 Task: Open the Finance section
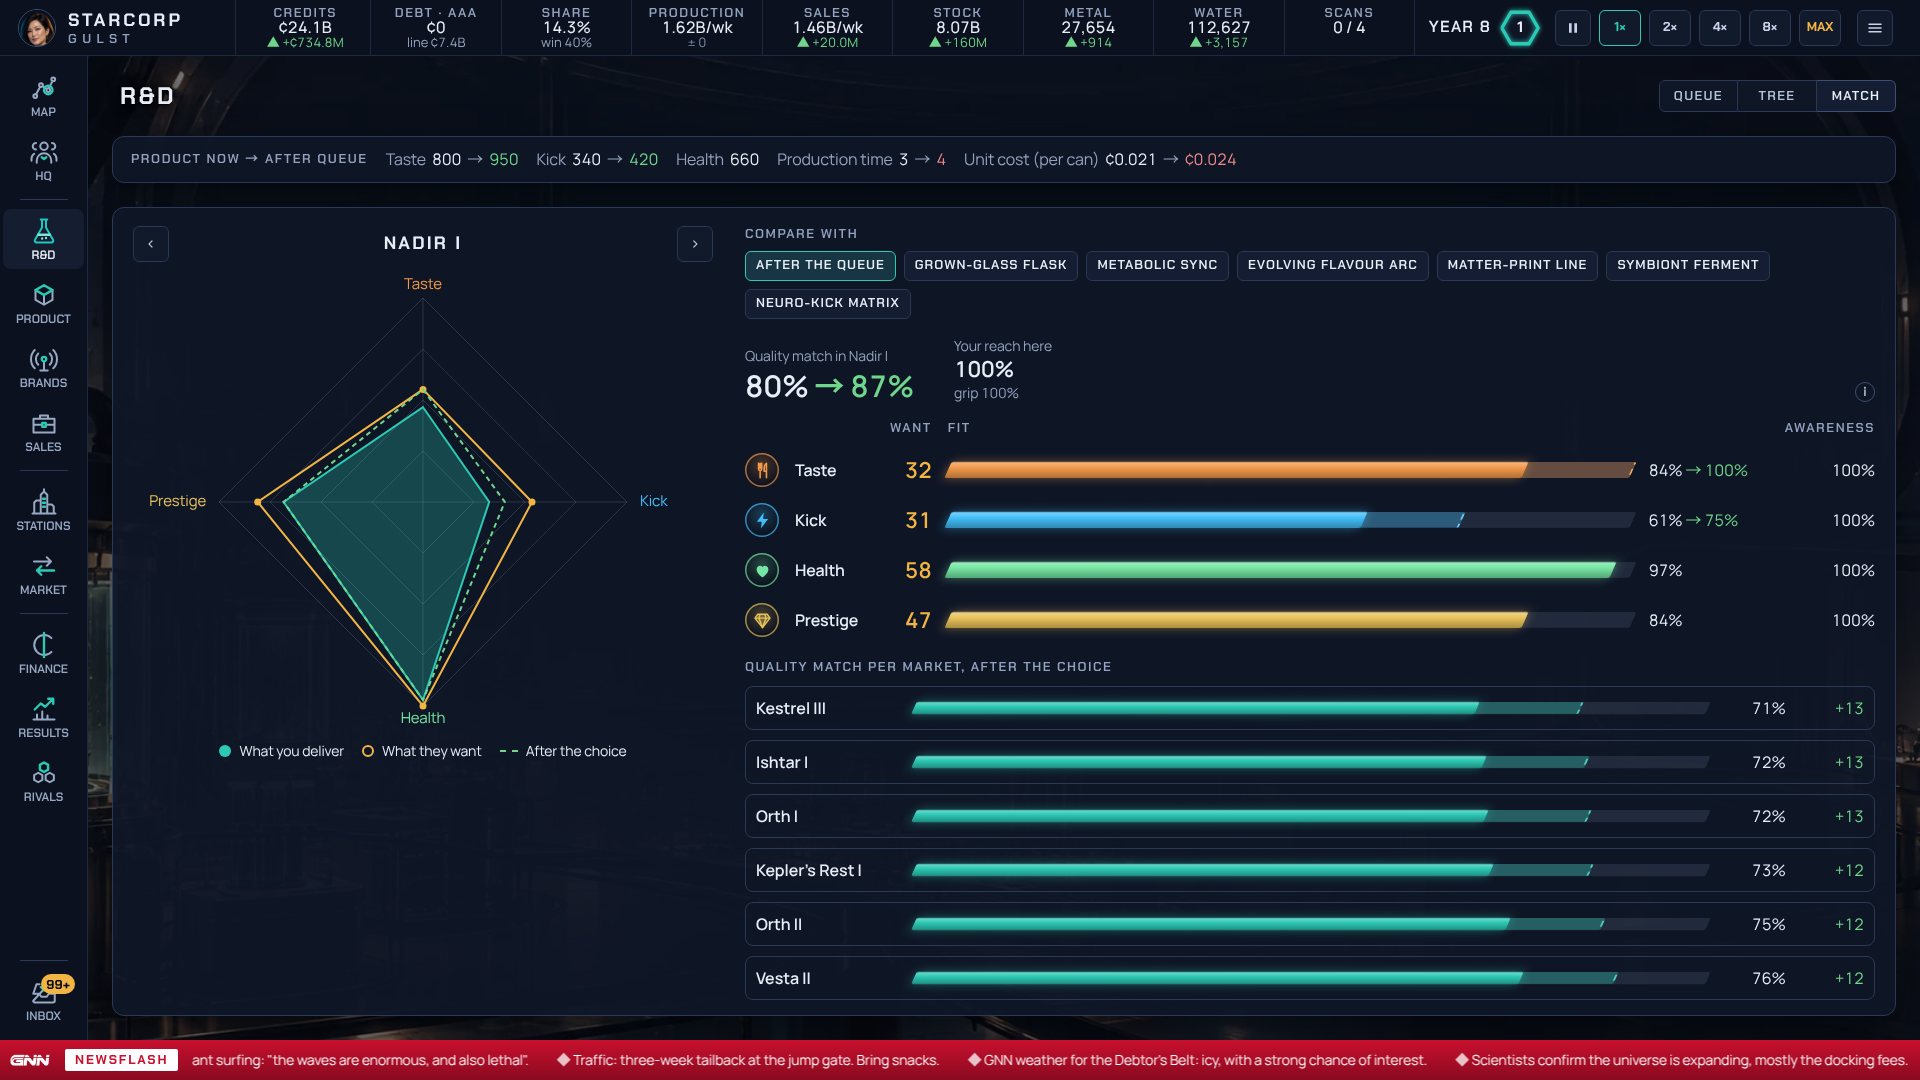click(43, 653)
